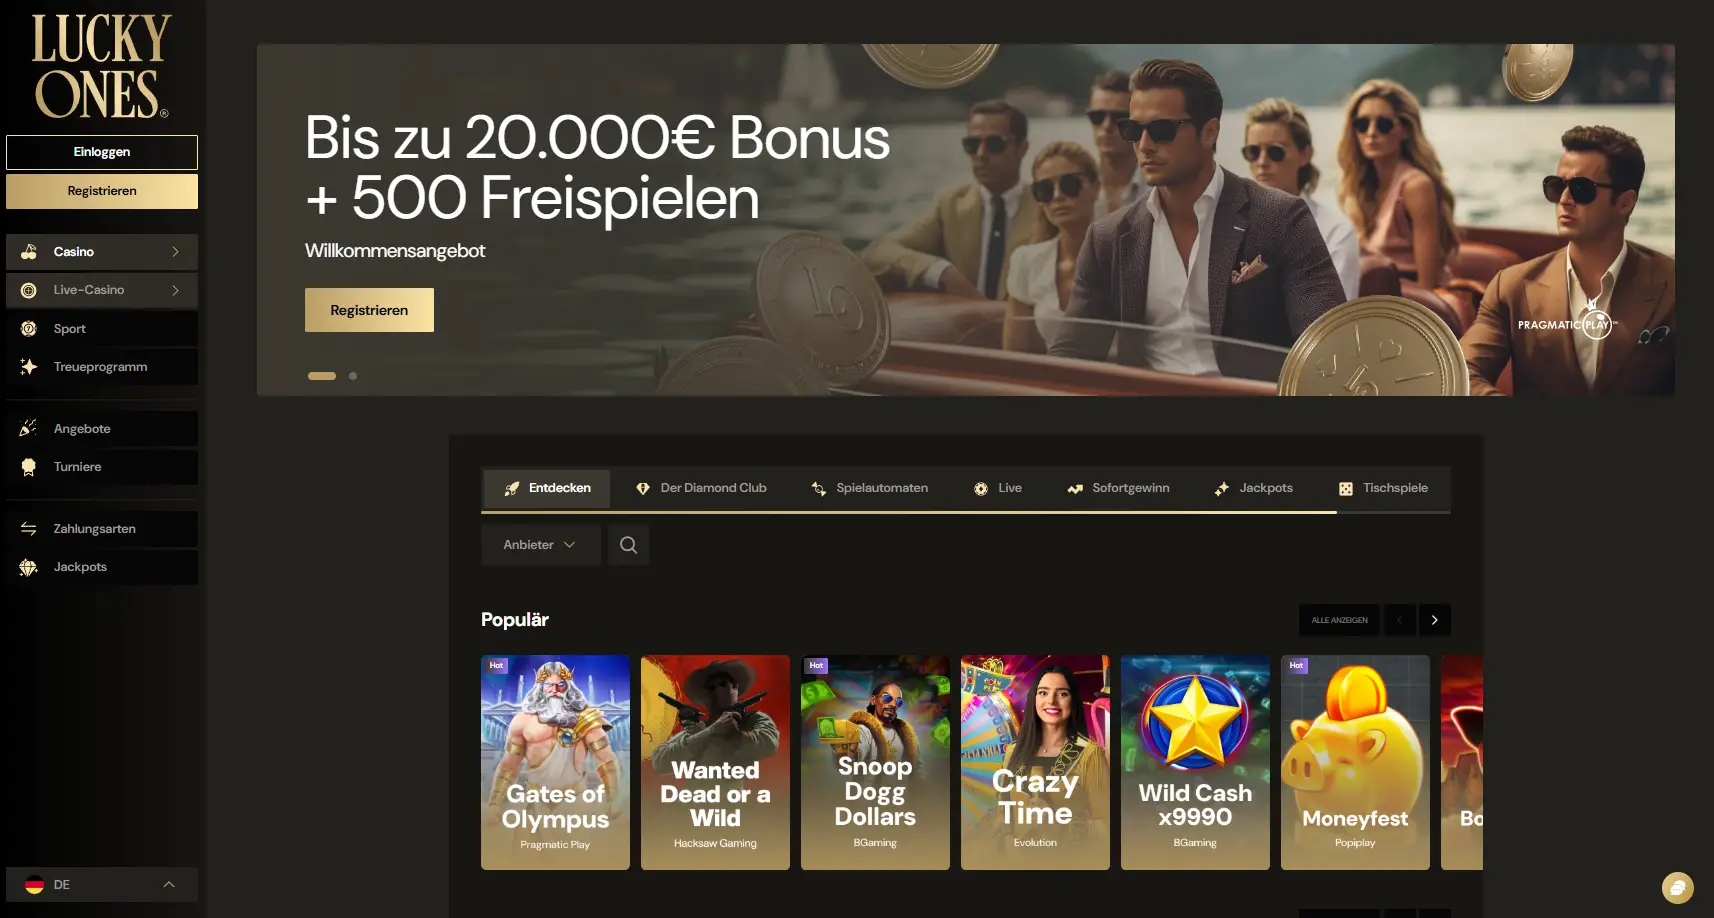
Task: Open the Gates of Olympus game
Action: (555, 762)
